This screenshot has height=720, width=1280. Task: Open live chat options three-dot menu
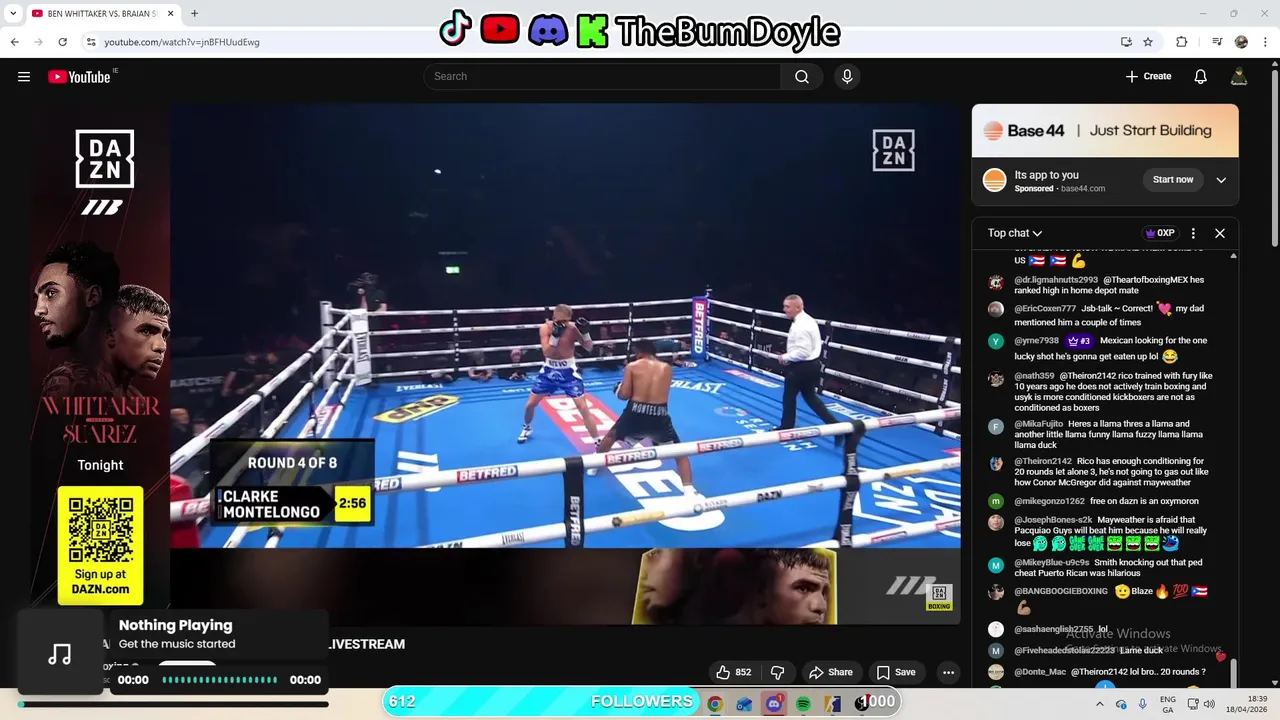click(1193, 233)
